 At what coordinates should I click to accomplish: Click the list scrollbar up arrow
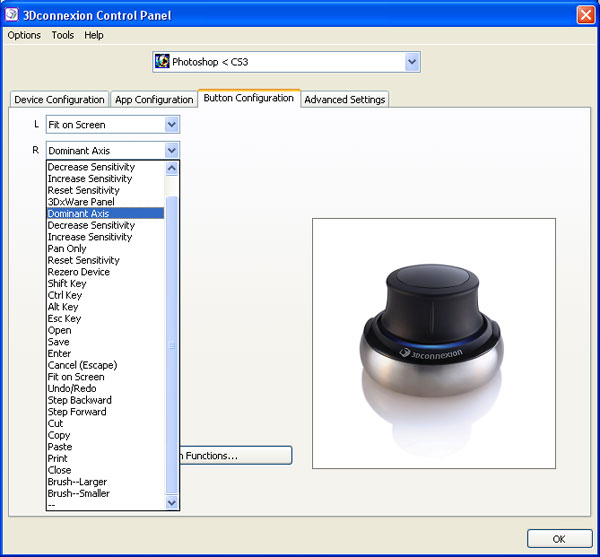click(x=172, y=168)
